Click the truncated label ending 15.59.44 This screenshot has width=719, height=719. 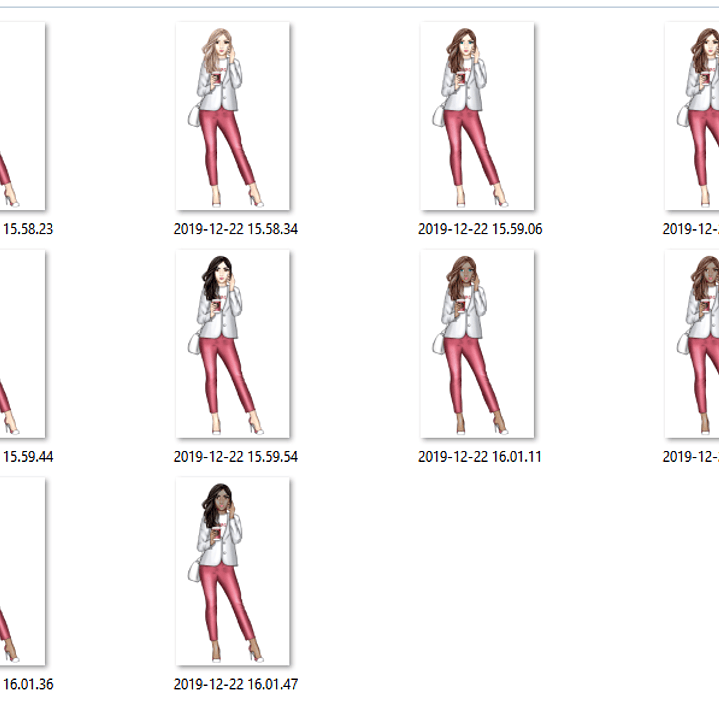[28, 457]
